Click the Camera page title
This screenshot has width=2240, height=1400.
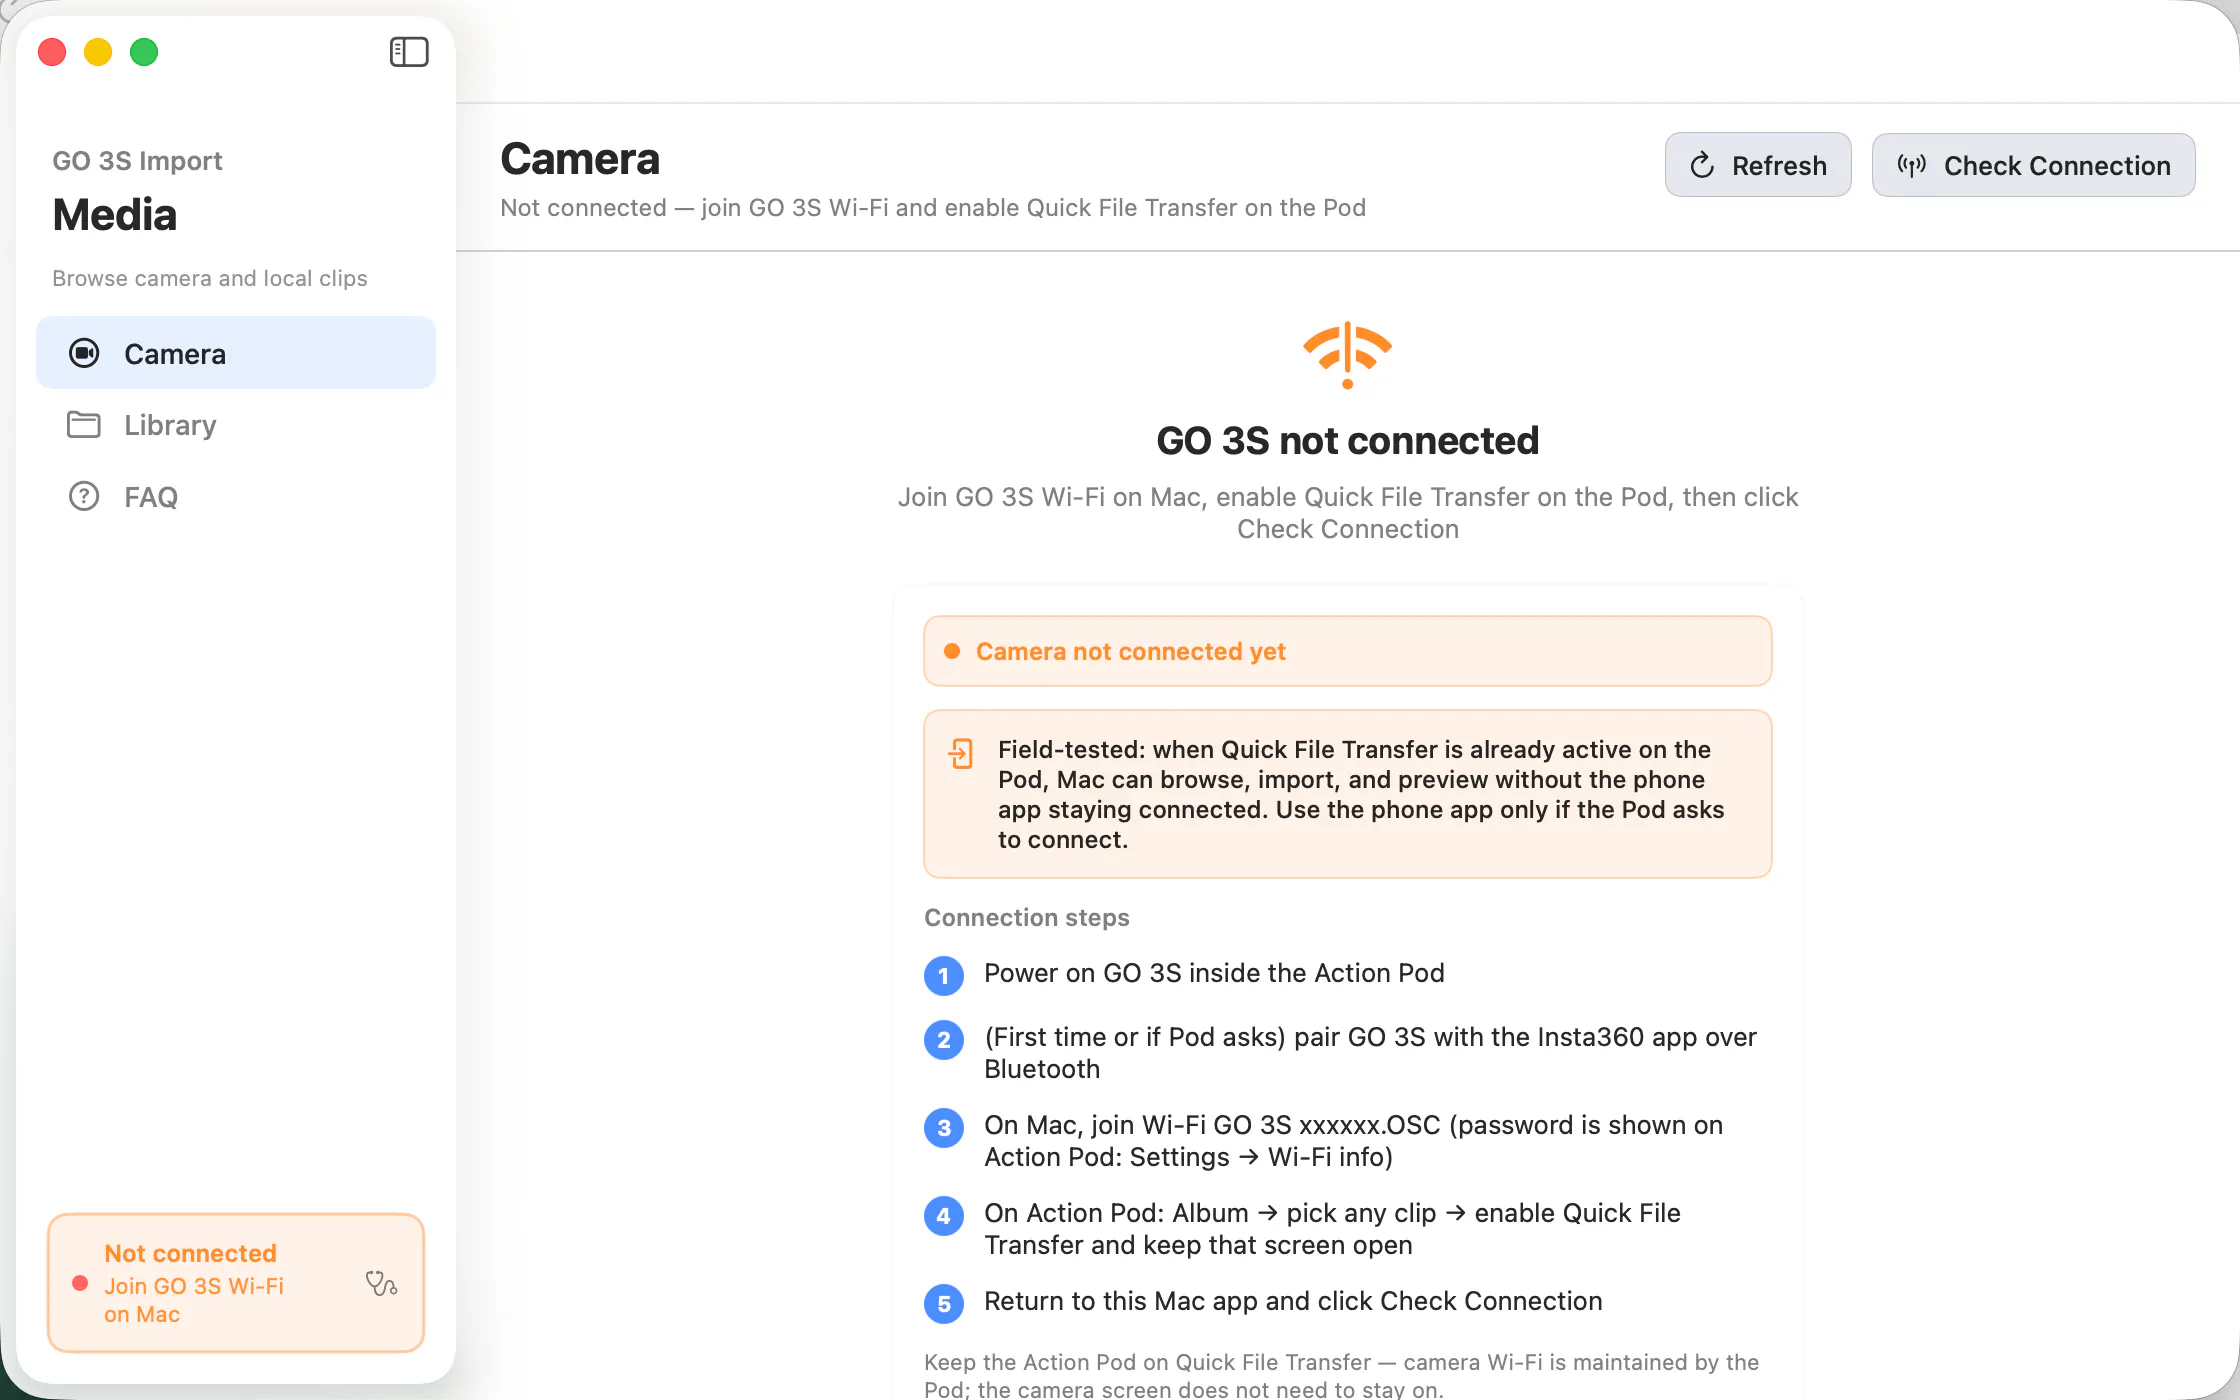580,159
